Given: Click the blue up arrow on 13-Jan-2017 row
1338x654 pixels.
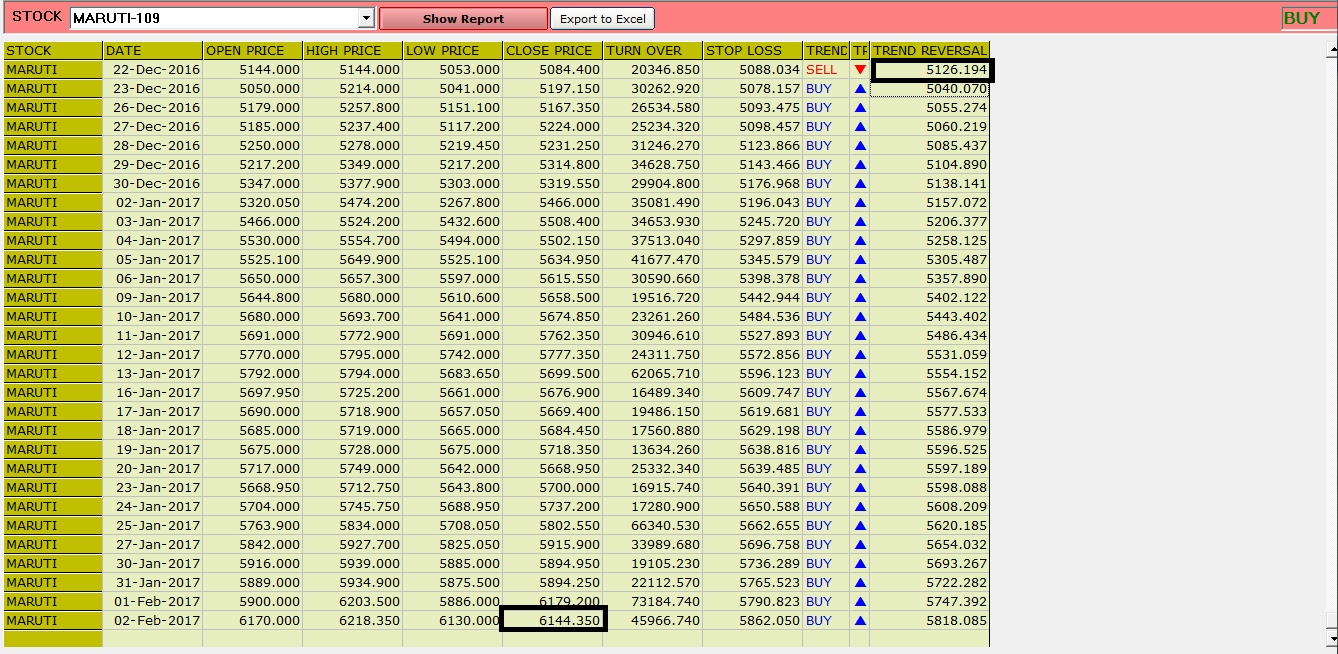Looking at the screenshot, I should click(860, 374).
